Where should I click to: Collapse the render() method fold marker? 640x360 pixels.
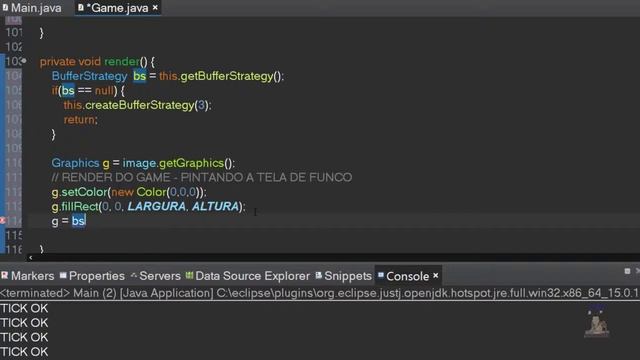[x=24, y=61]
